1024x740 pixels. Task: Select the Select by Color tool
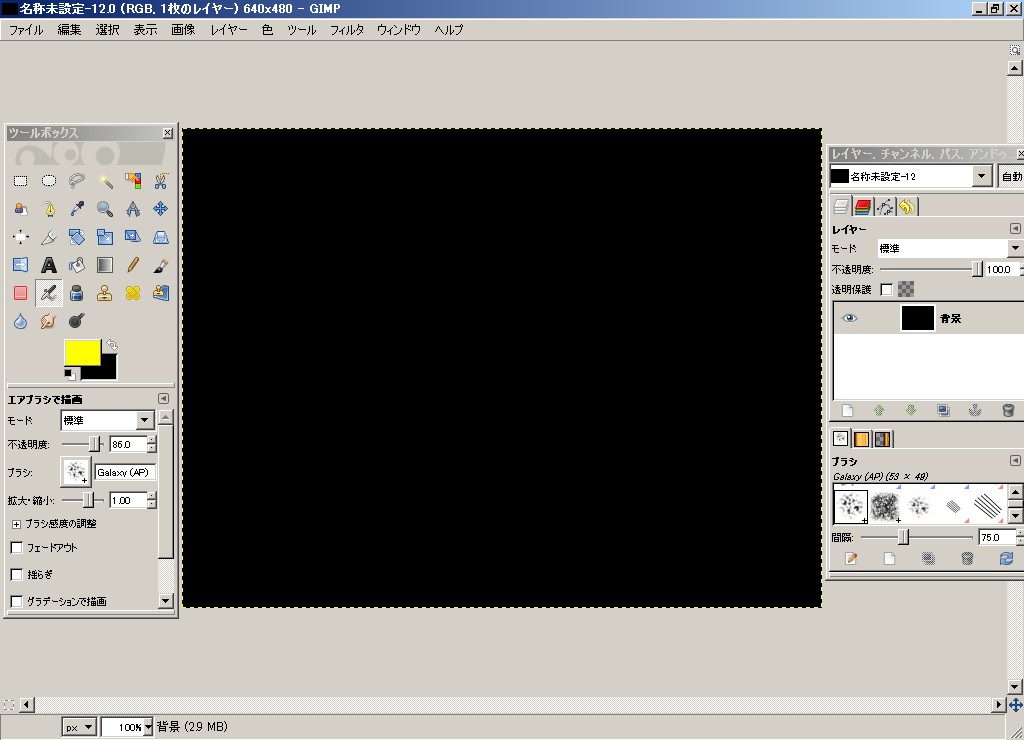point(133,181)
